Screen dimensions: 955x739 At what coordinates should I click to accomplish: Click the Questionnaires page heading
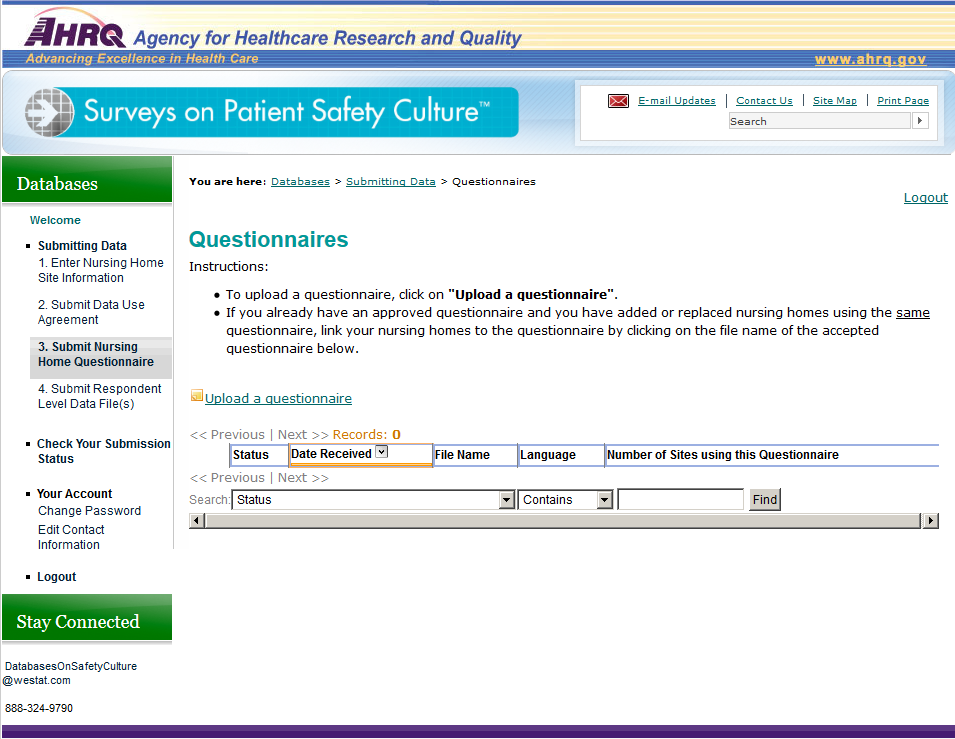point(269,239)
